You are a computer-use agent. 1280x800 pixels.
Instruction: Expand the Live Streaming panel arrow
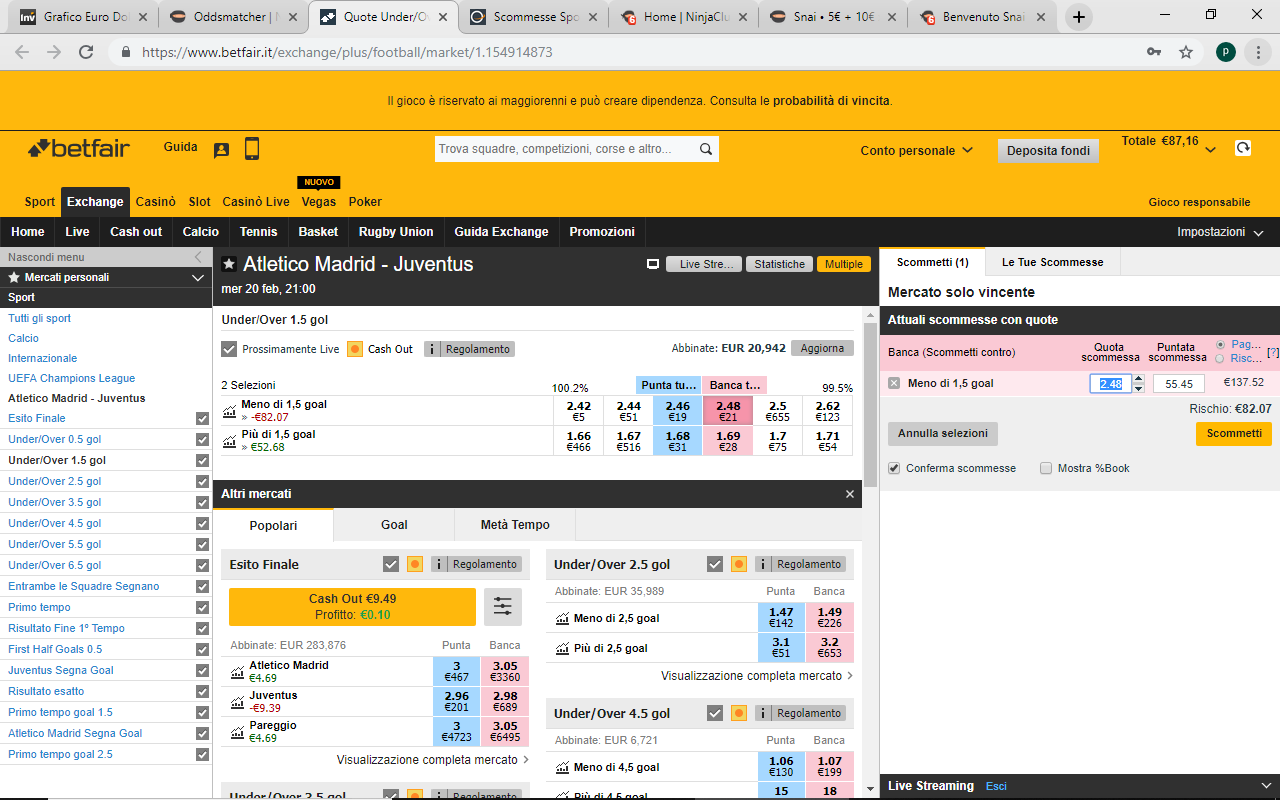tap(1266, 786)
